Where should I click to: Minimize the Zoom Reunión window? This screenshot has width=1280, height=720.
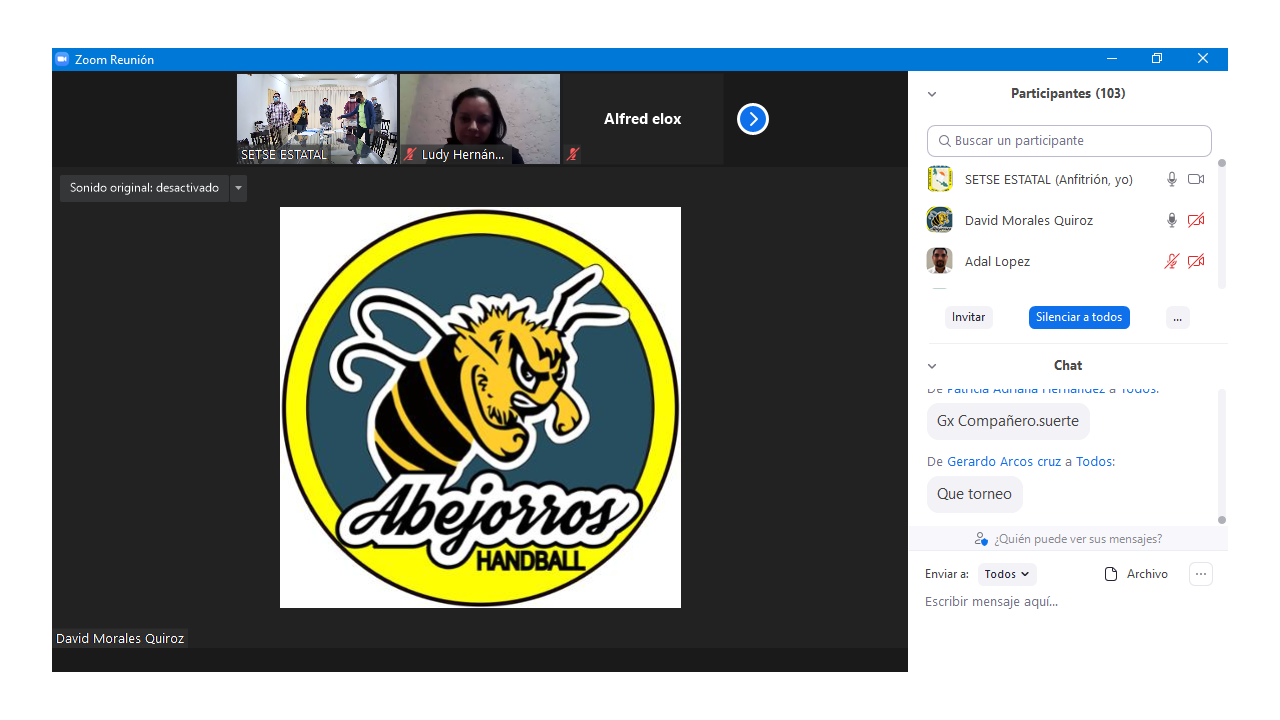(1112, 59)
